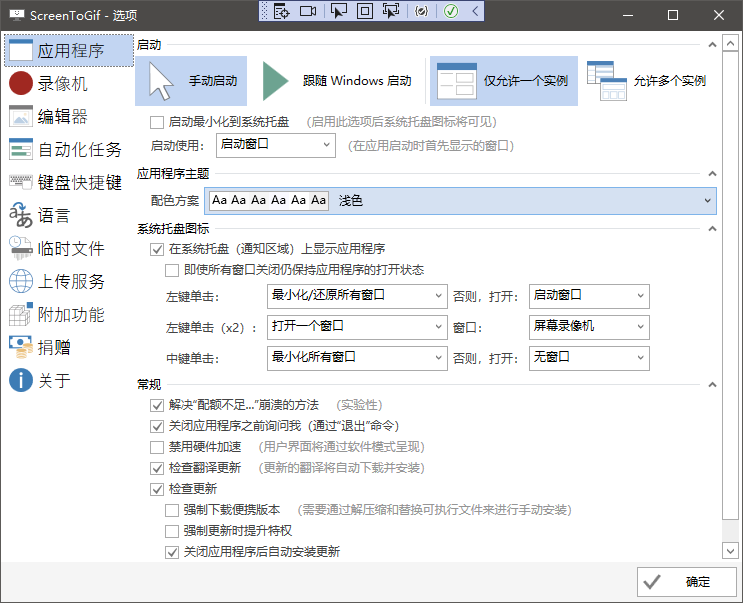Open 左键单击 (x2) dropdown showing 打开一个窗口
This screenshot has height=603, width=743.
click(x=357, y=327)
